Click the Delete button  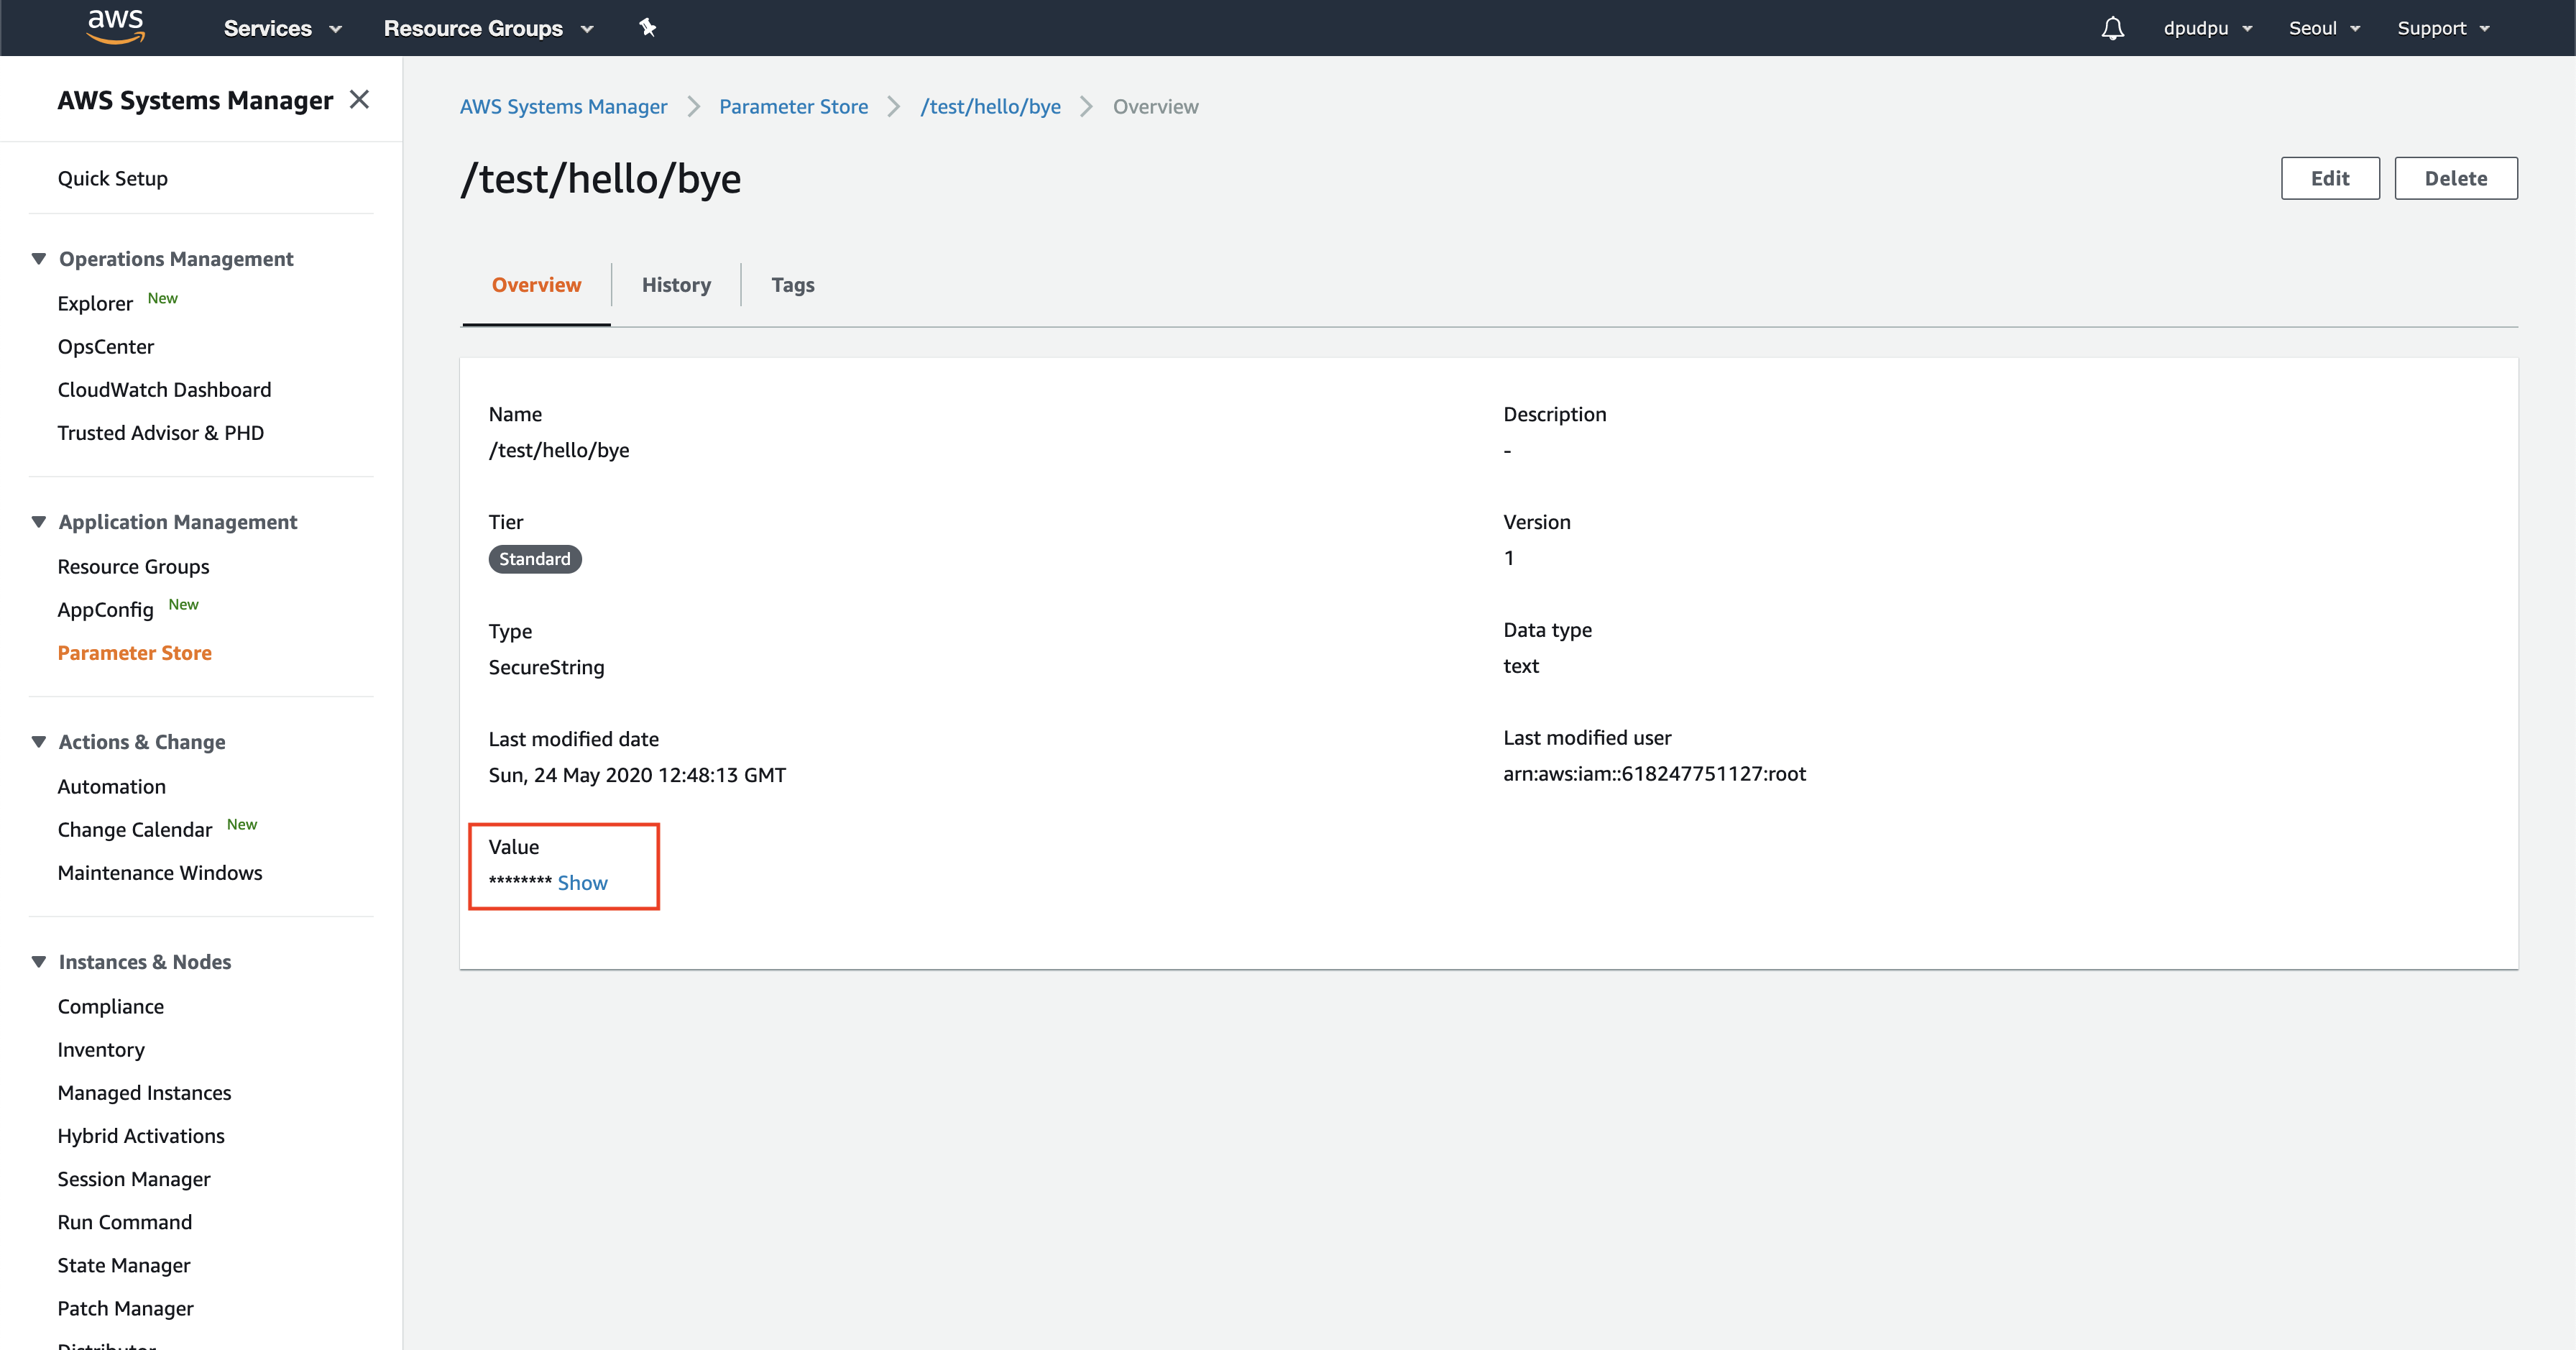point(2455,178)
